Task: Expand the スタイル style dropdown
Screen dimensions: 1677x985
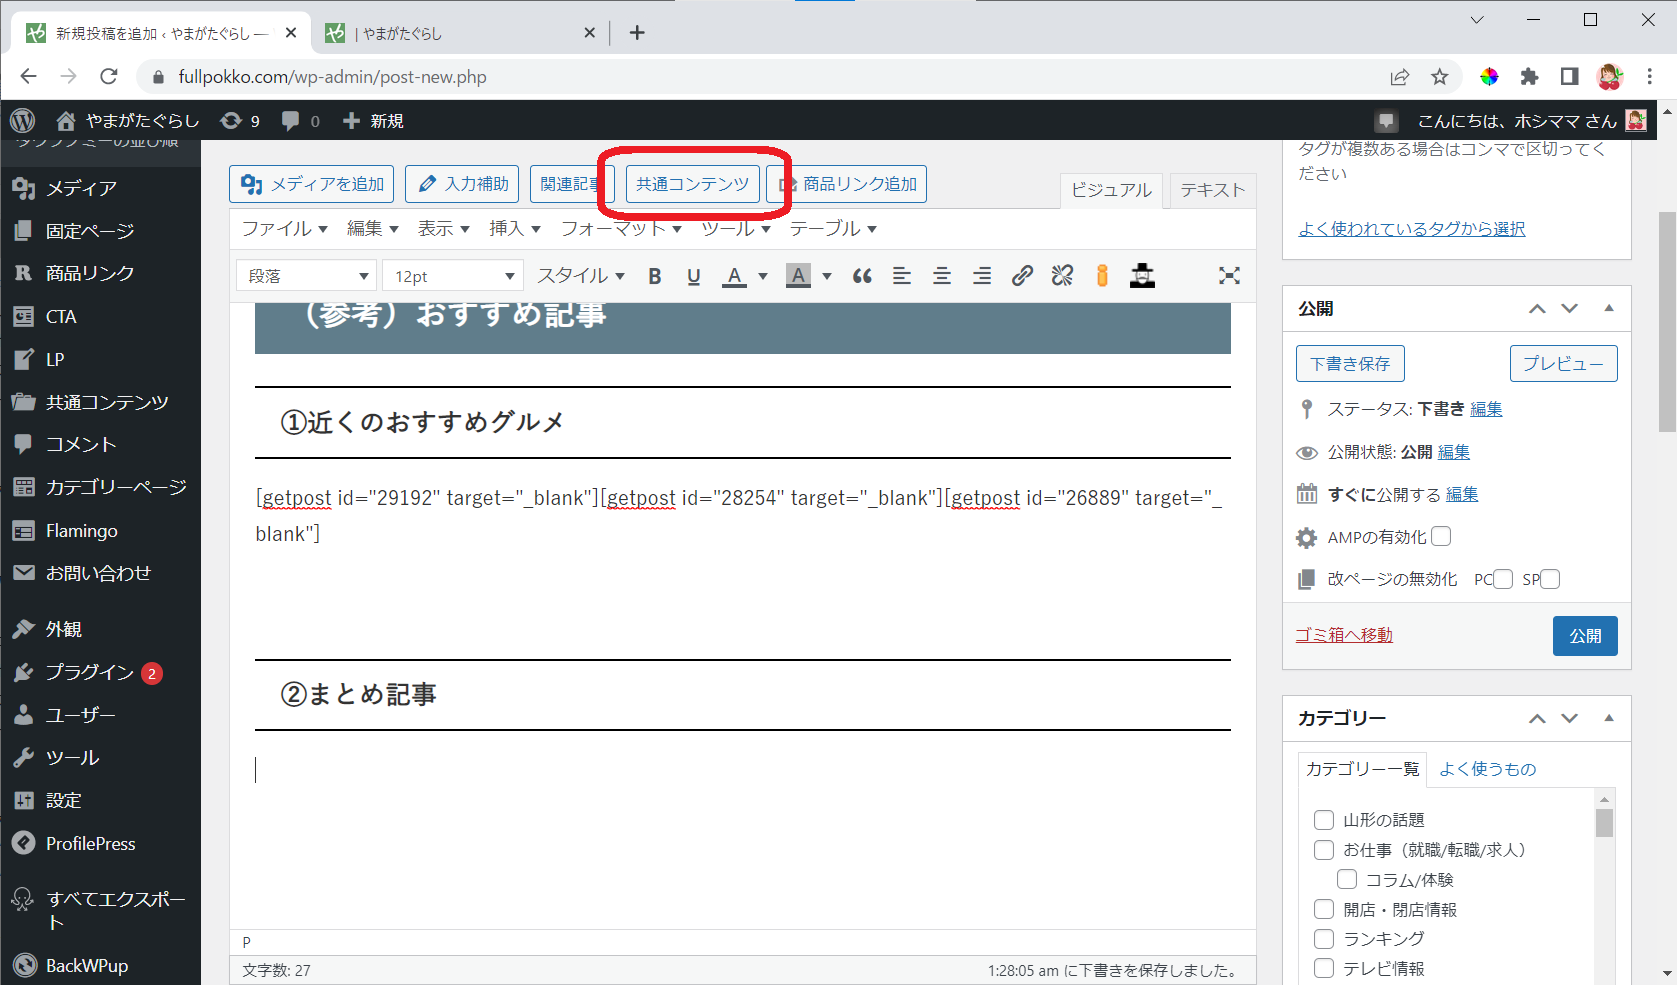Action: (581, 276)
